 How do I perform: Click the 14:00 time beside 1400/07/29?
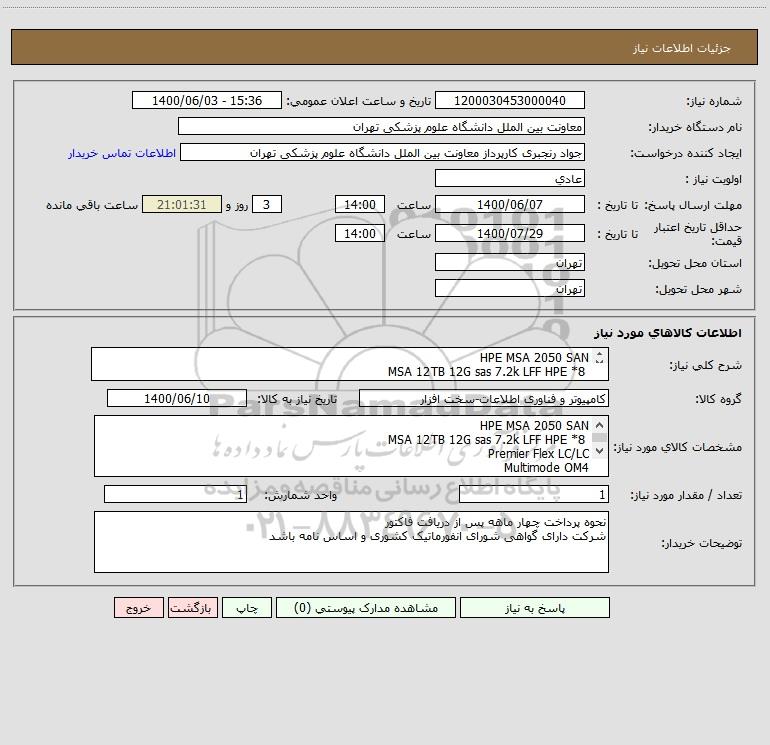(x=359, y=233)
